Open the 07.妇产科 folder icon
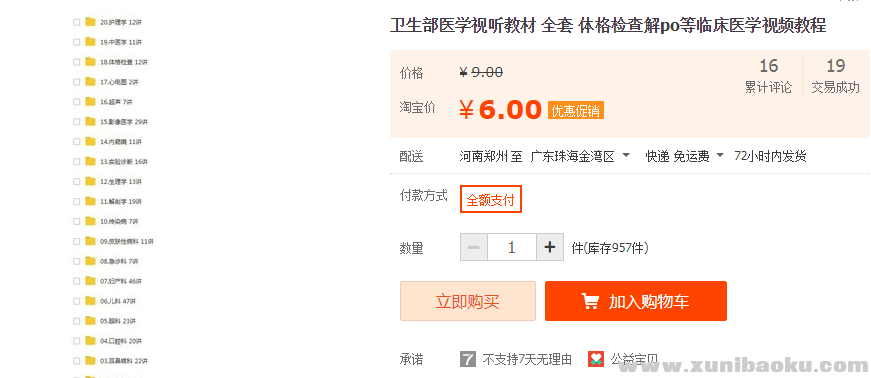This screenshot has height=378, width=871. (91, 281)
